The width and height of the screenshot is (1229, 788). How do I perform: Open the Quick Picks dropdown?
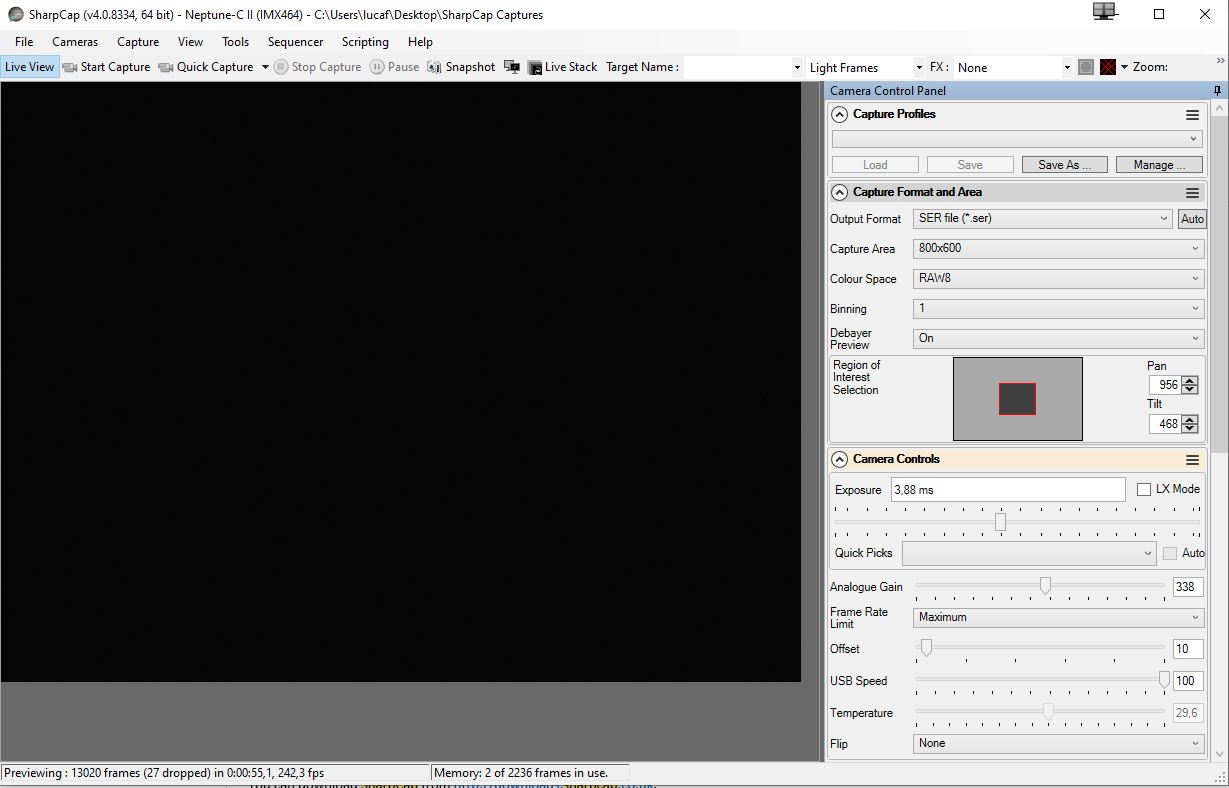tap(1029, 553)
